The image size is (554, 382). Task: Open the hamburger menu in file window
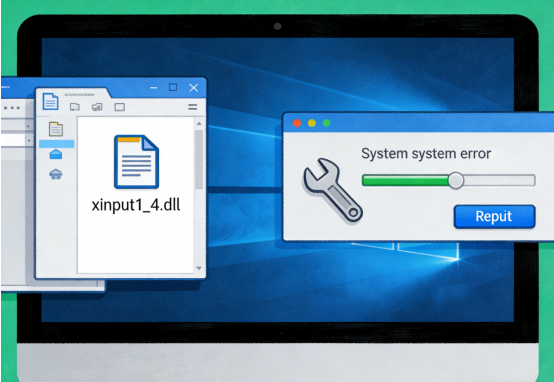click(x=193, y=107)
